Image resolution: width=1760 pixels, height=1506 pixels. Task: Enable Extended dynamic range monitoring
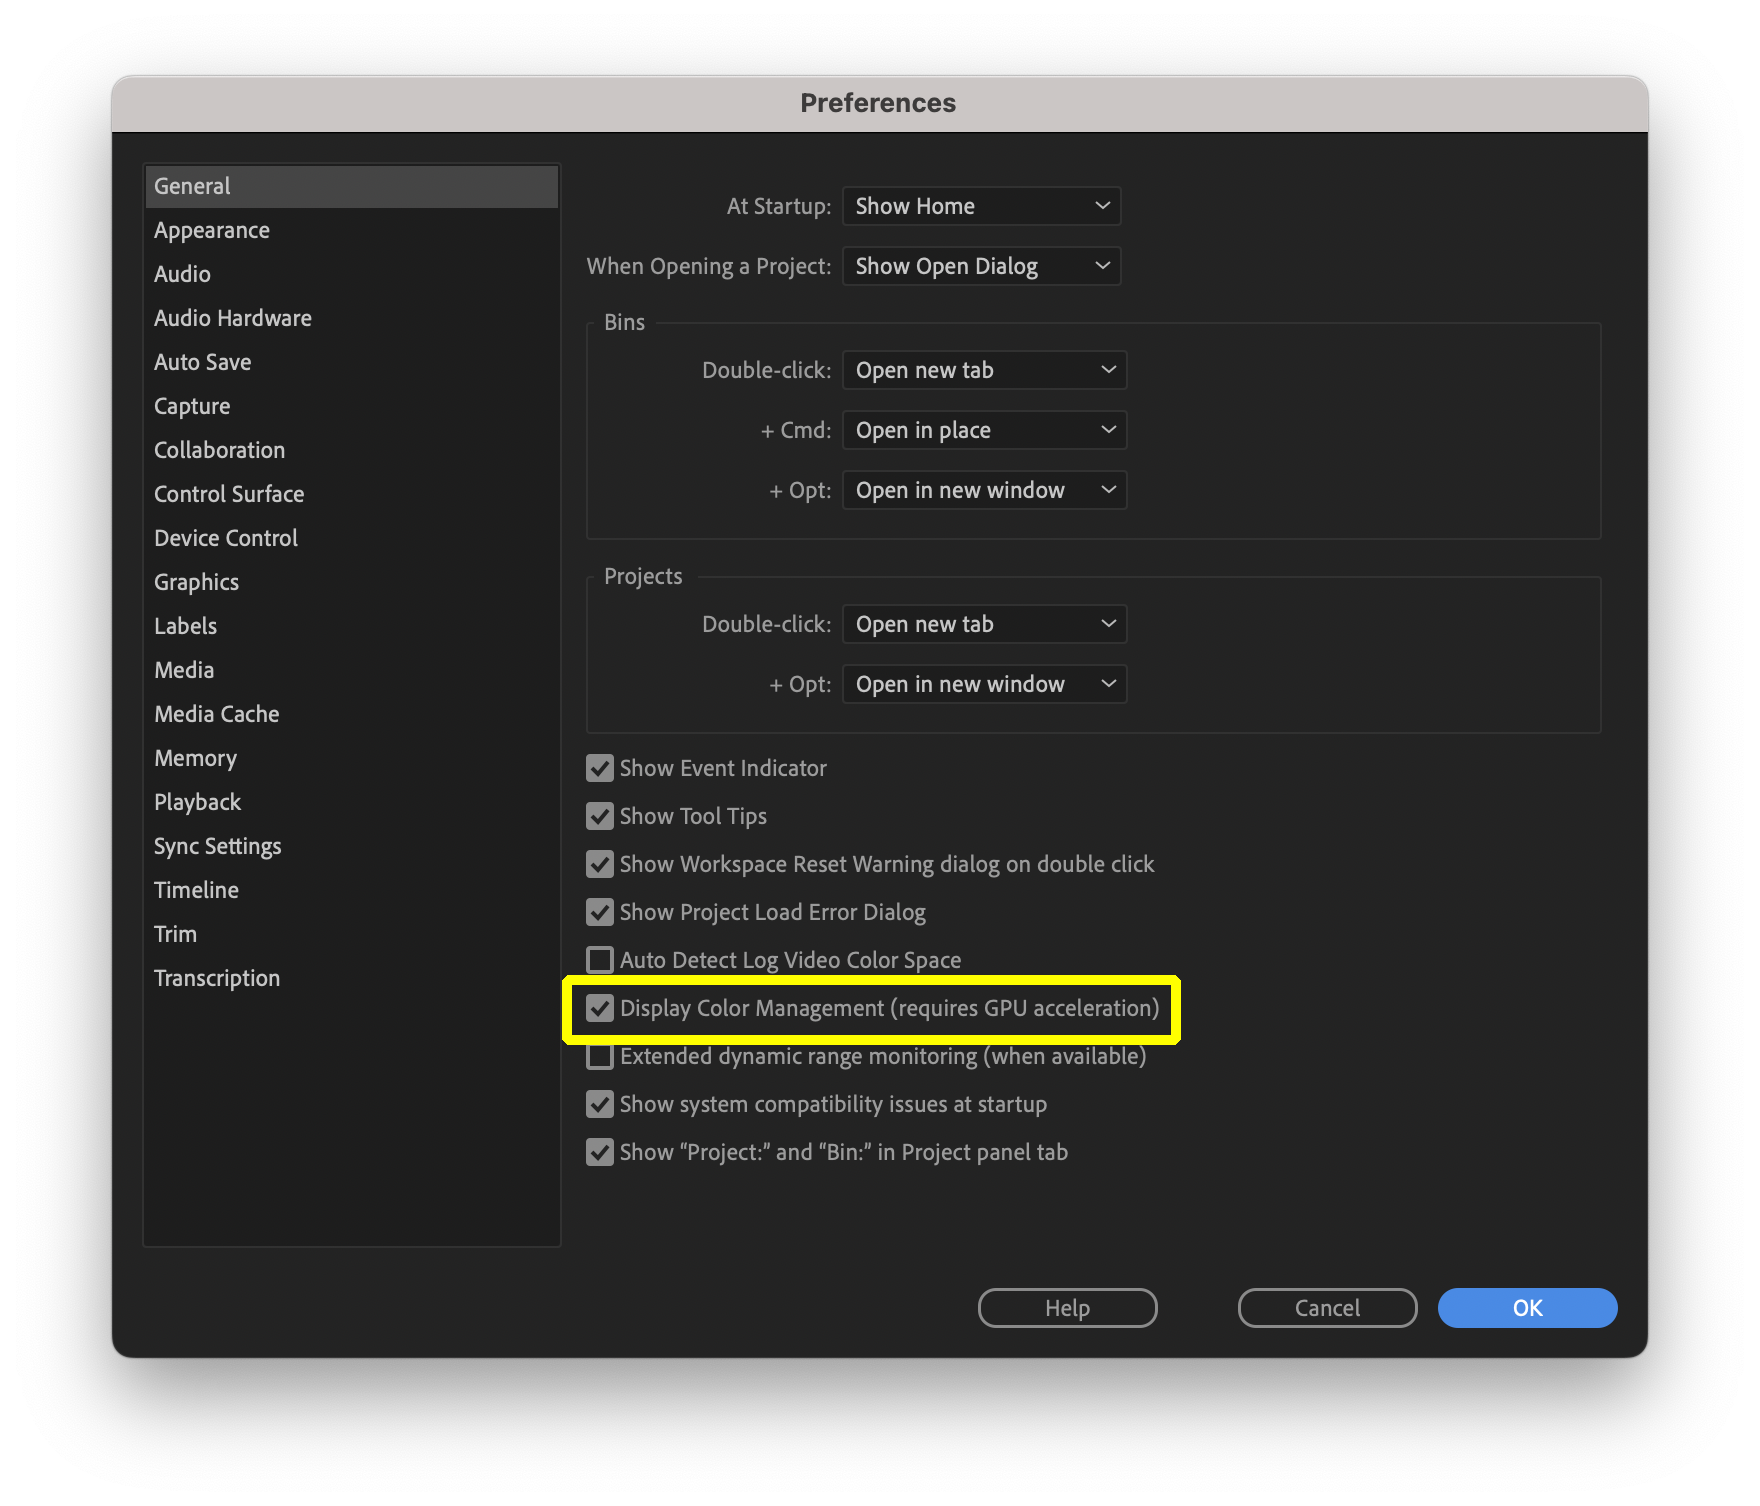click(x=600, y=1056)
